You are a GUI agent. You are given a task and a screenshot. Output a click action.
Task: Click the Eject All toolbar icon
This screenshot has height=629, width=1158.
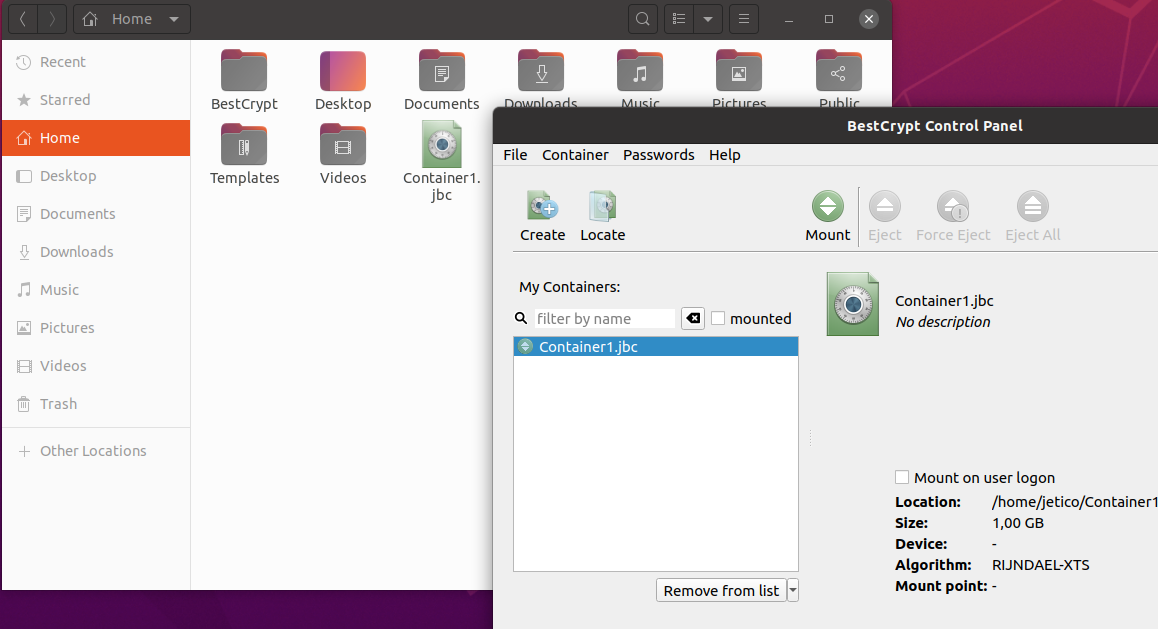tap(1032, 206)
